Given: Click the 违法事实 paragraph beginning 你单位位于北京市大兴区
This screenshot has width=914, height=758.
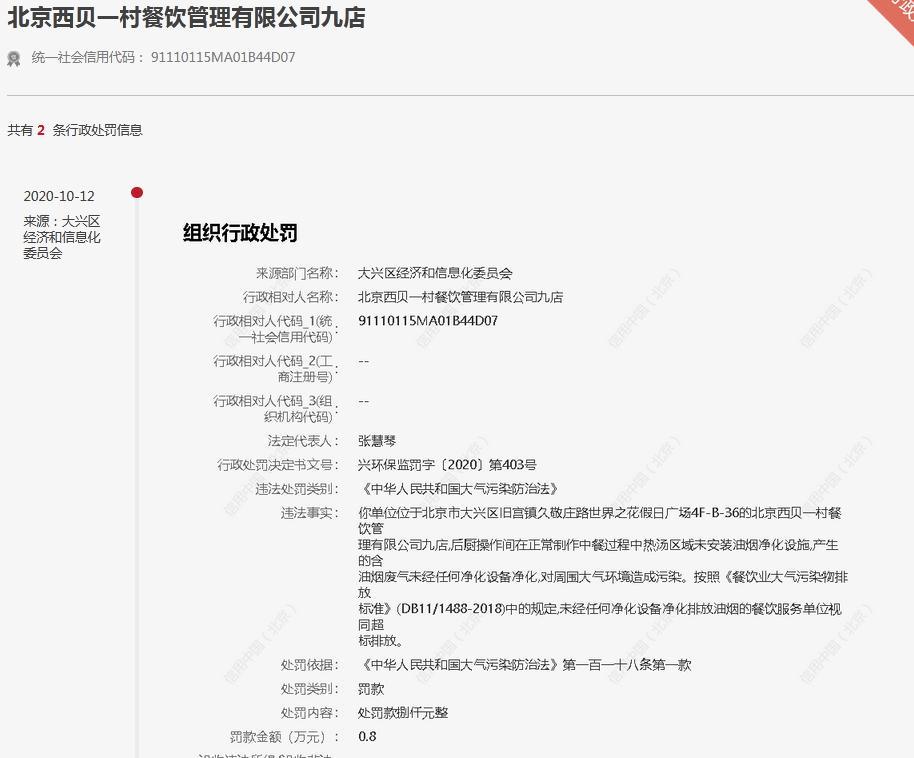Looking at the screenshot, I should (603, 577).
